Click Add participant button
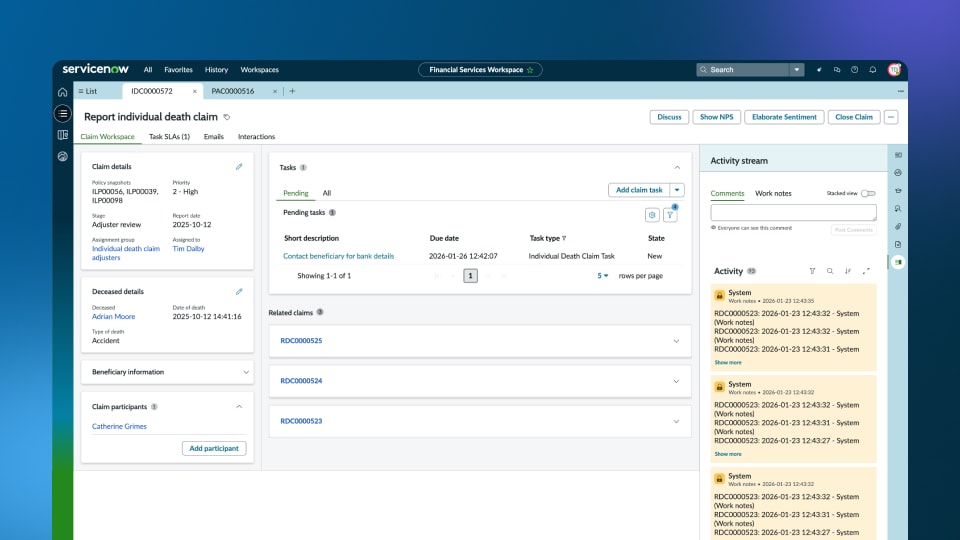This screenshot has width=960, height=540. (214, 448)
